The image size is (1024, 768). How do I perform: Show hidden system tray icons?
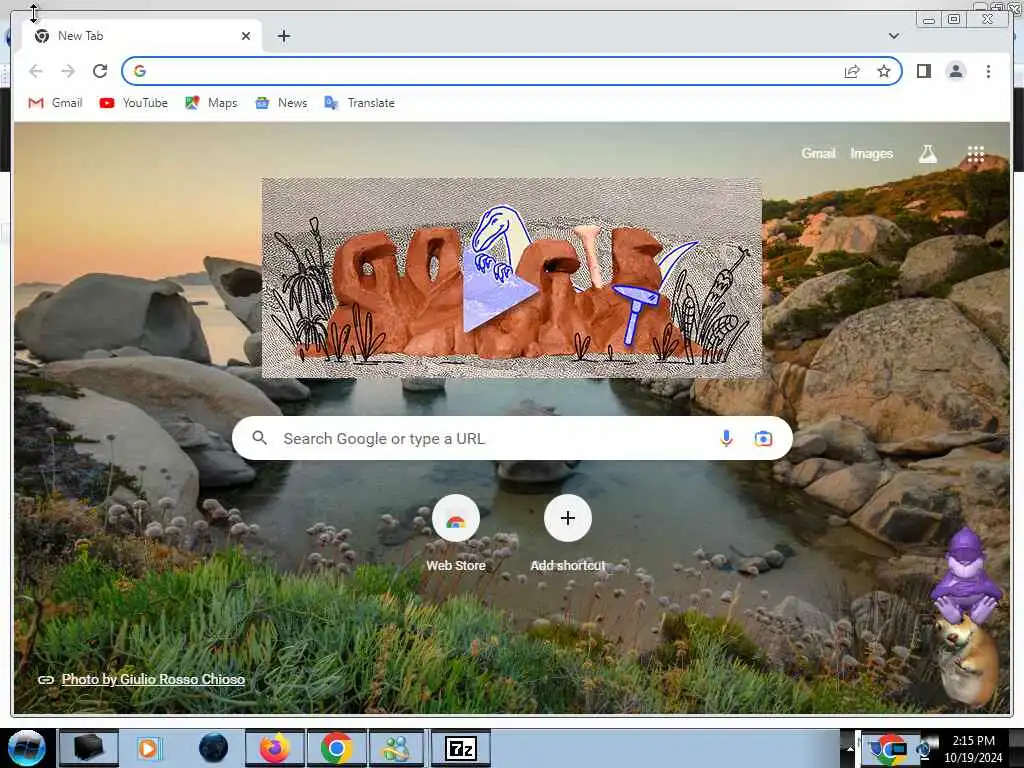point(850,748)
